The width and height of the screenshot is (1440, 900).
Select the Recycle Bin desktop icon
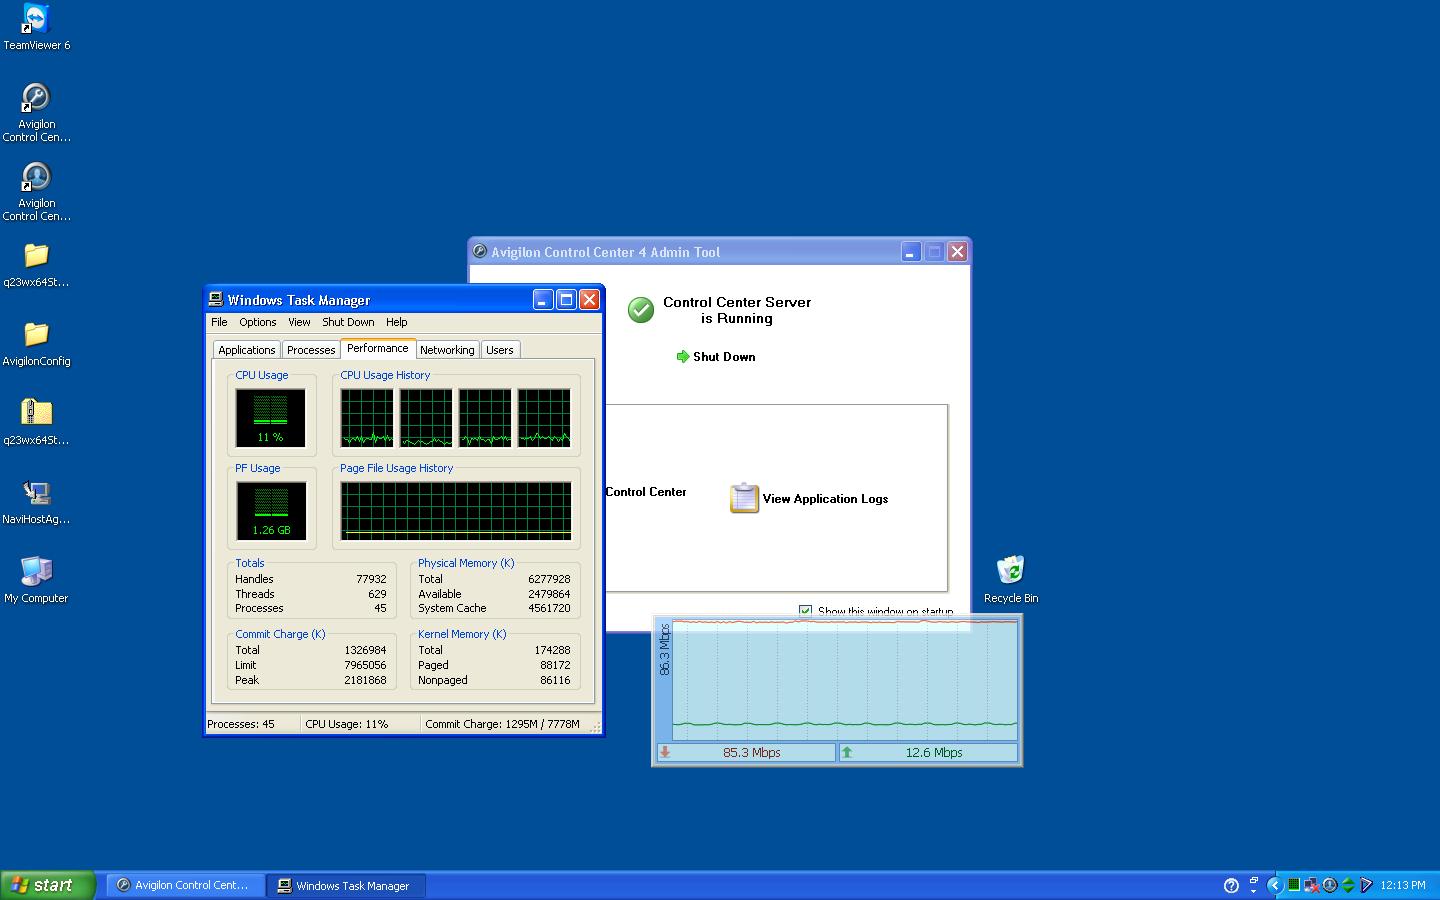[x=1011, y=571]
